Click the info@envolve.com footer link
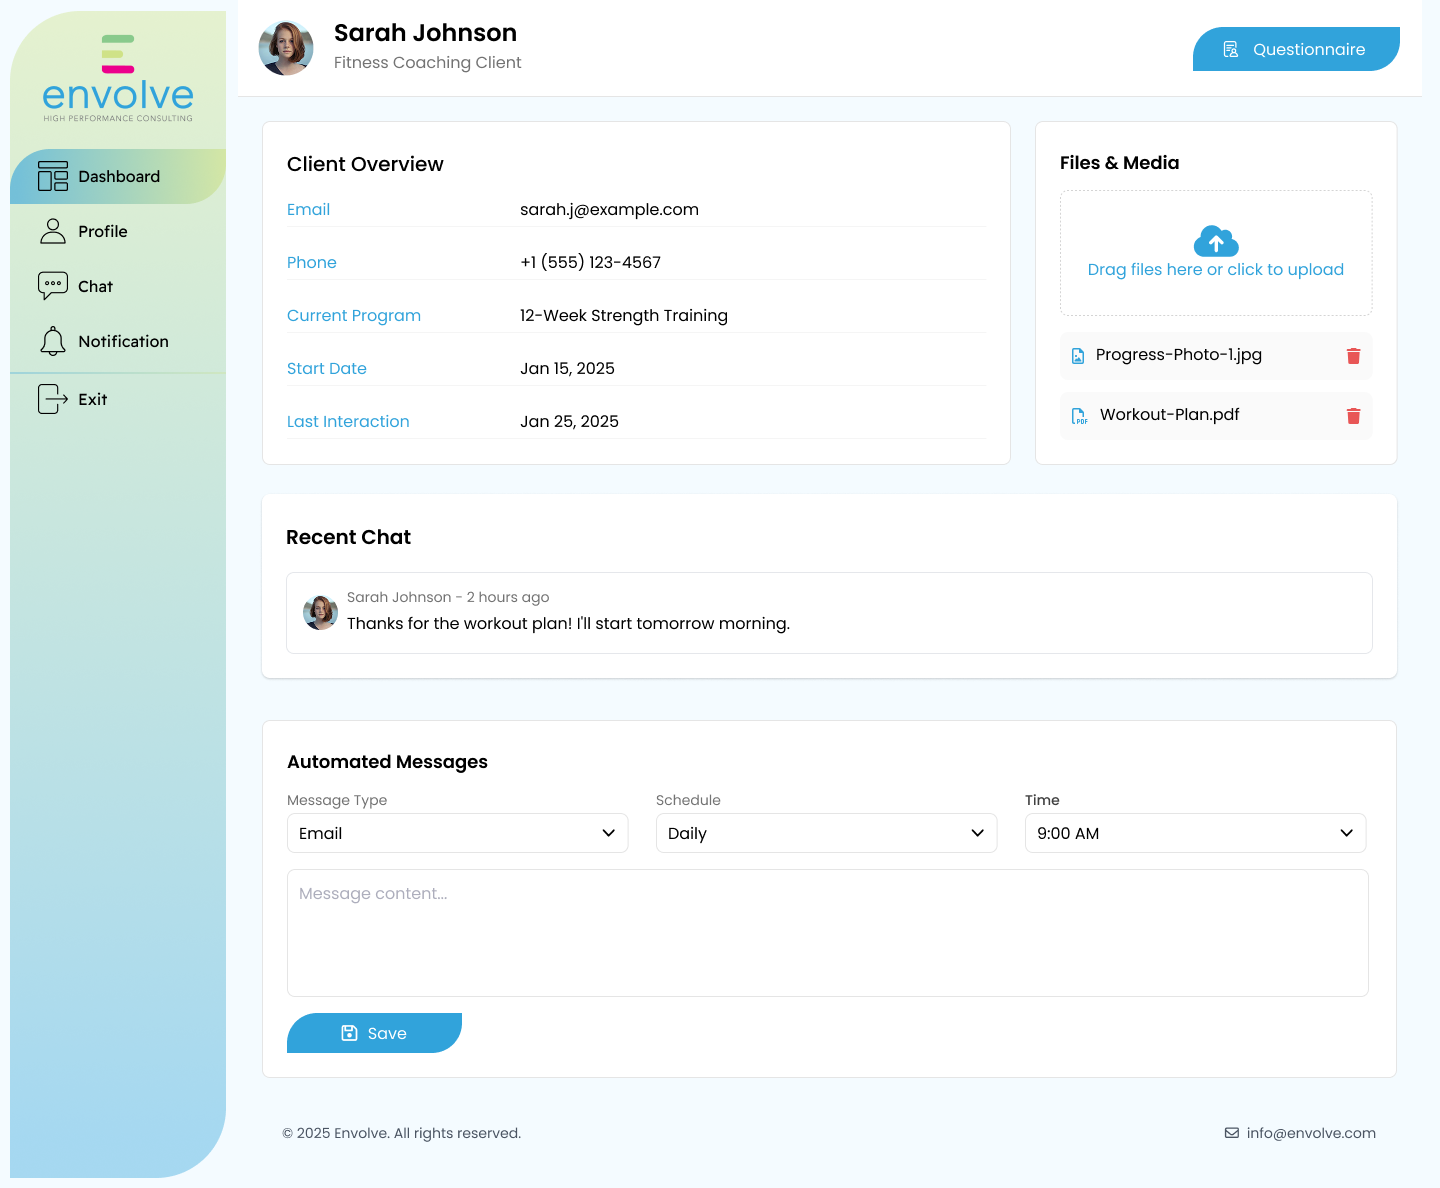This screenshot has width=1440, height=1188. pos(1311,1133)
